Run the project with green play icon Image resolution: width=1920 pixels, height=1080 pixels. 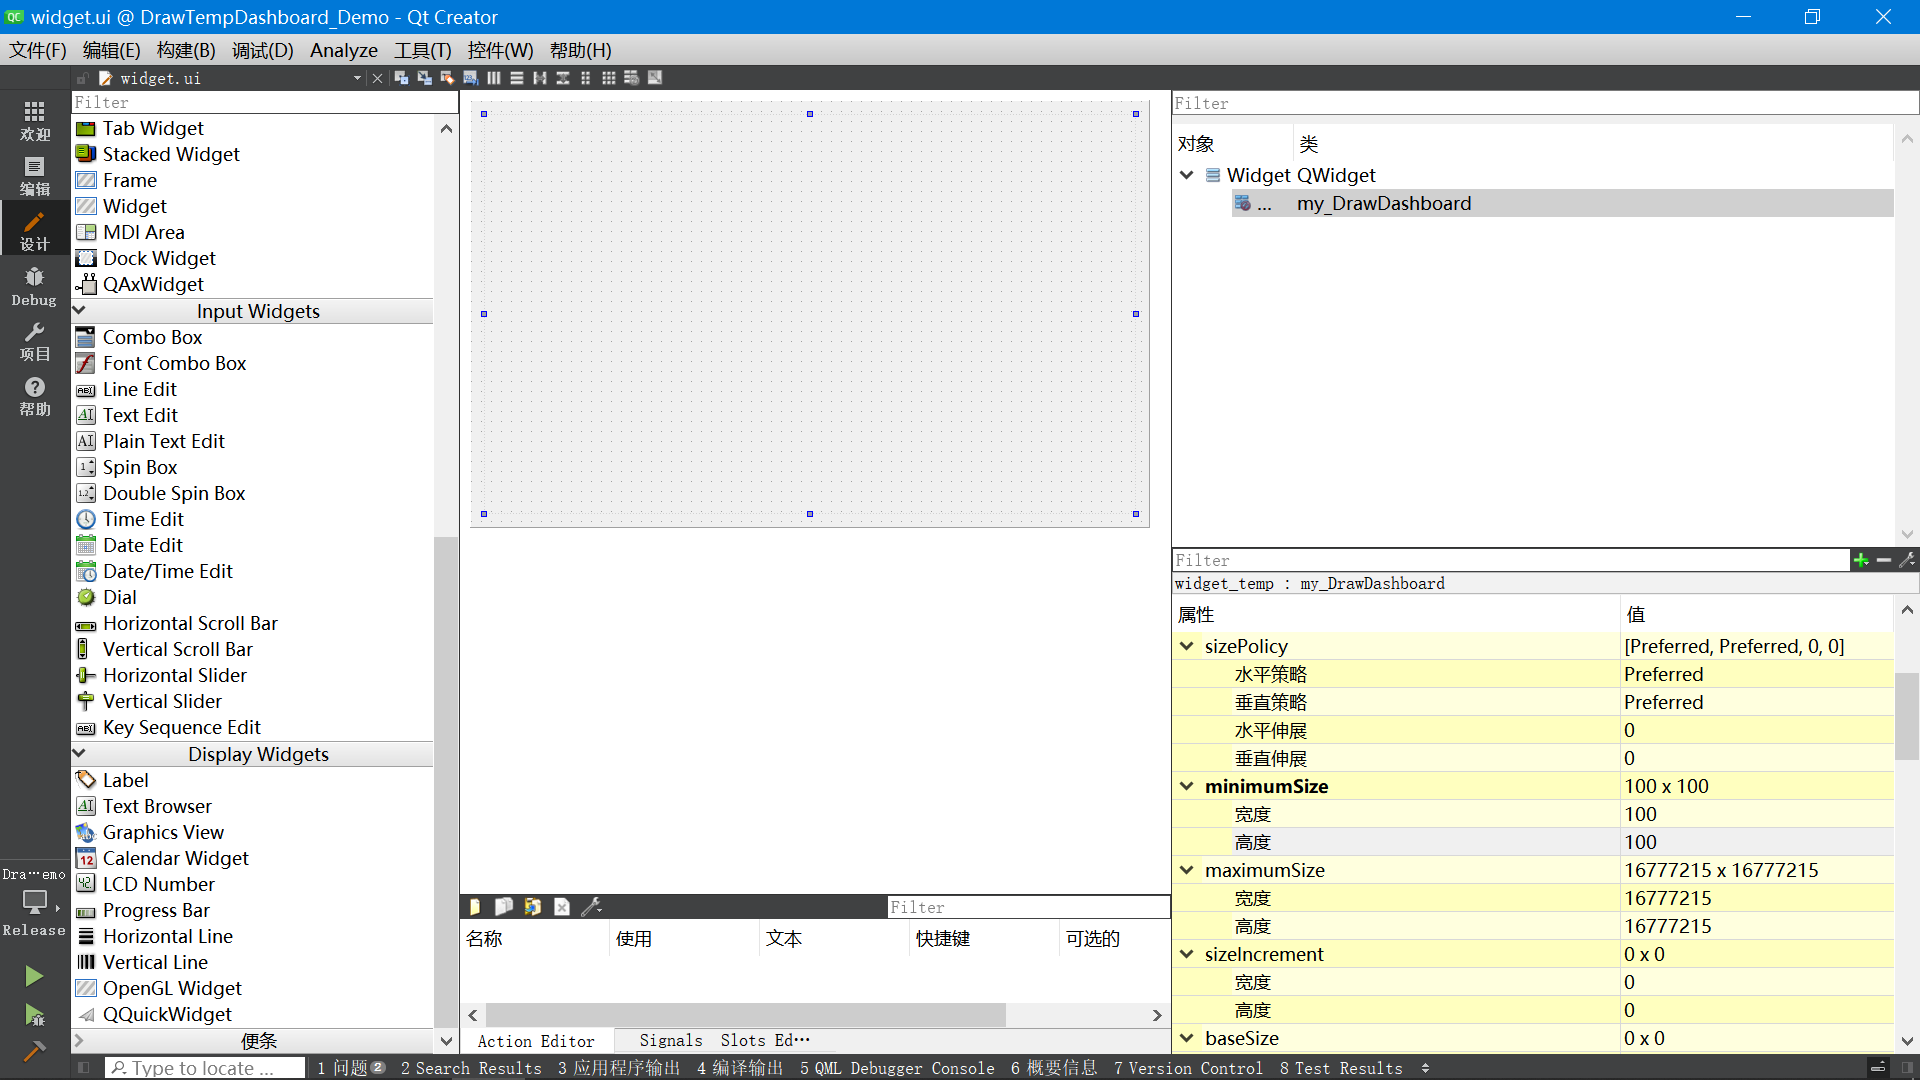(x=34, y=975)
